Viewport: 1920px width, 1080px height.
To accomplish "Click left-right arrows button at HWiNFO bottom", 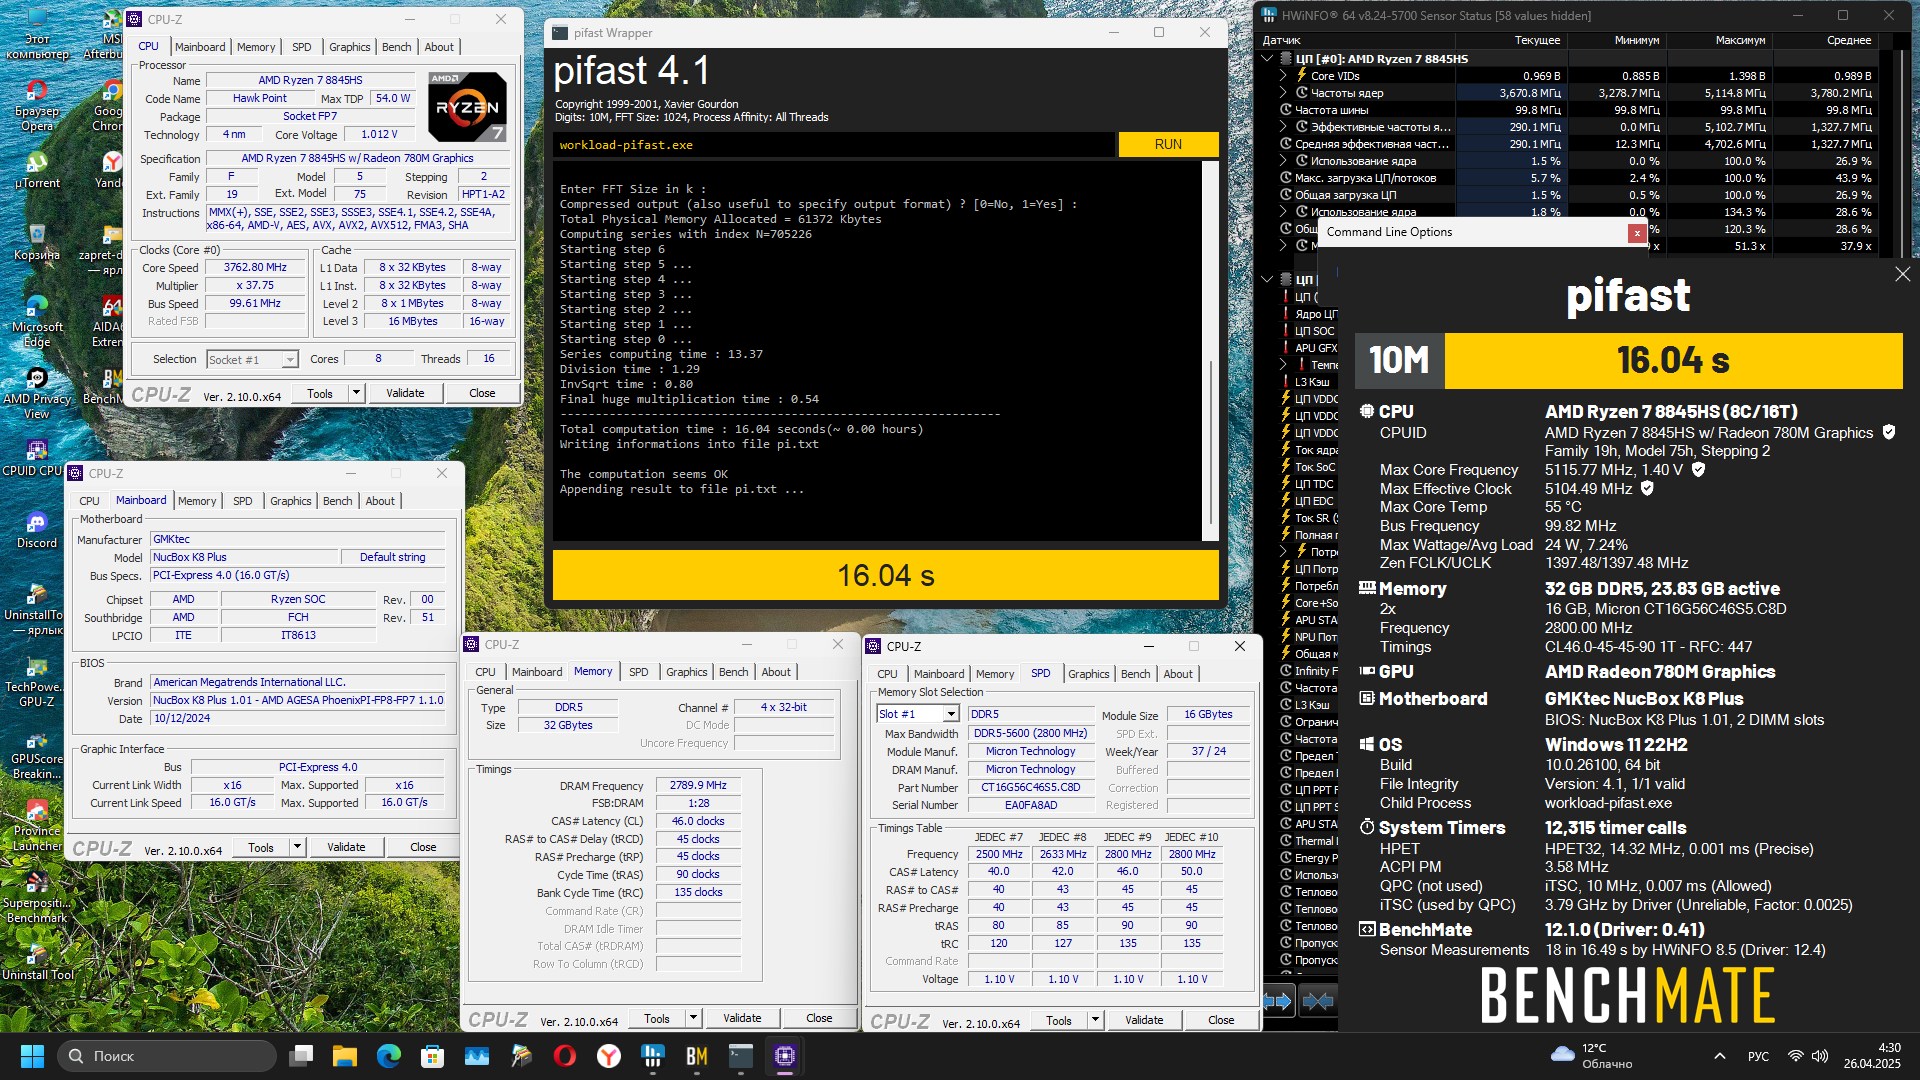I will (1277, 1001).
